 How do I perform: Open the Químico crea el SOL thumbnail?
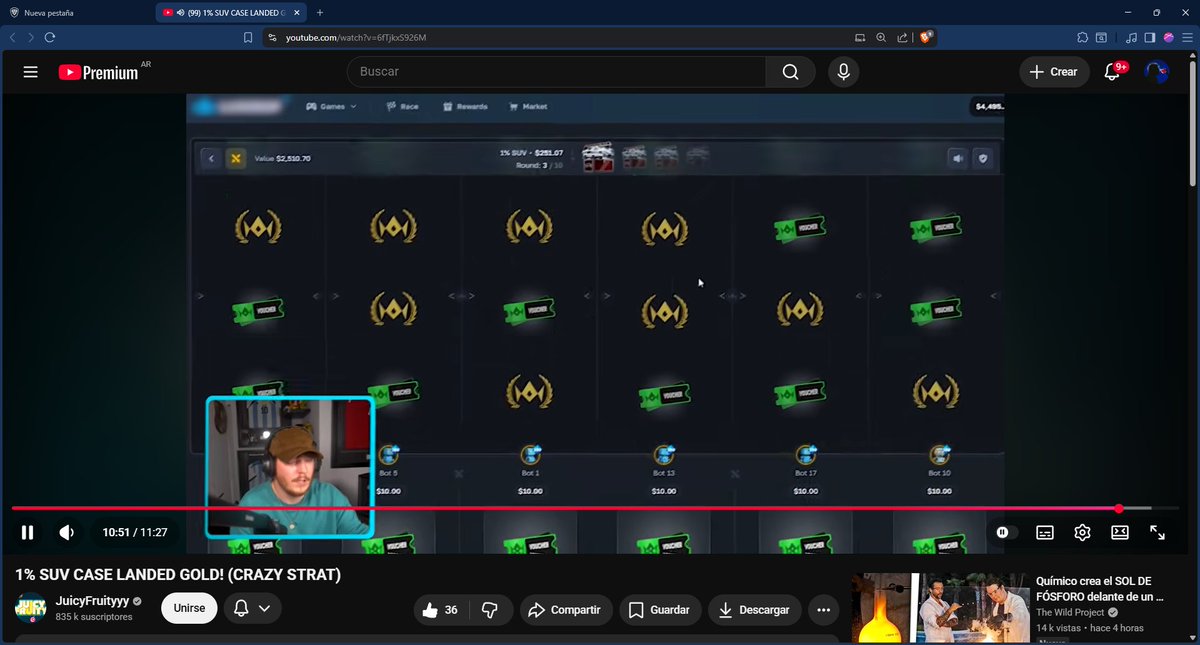click(x=940, y=608)
